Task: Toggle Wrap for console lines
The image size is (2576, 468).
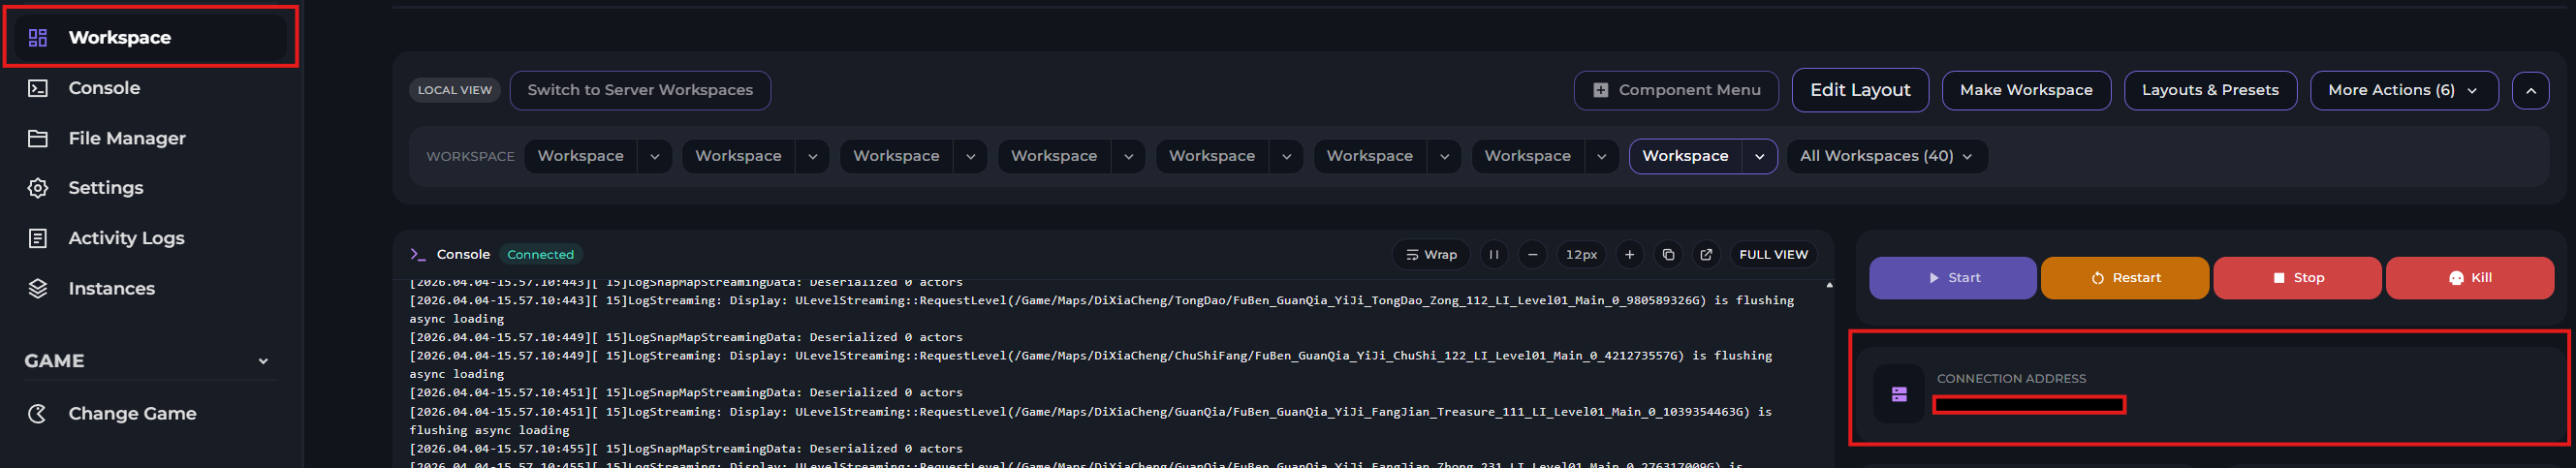Action: [1430, 255]
